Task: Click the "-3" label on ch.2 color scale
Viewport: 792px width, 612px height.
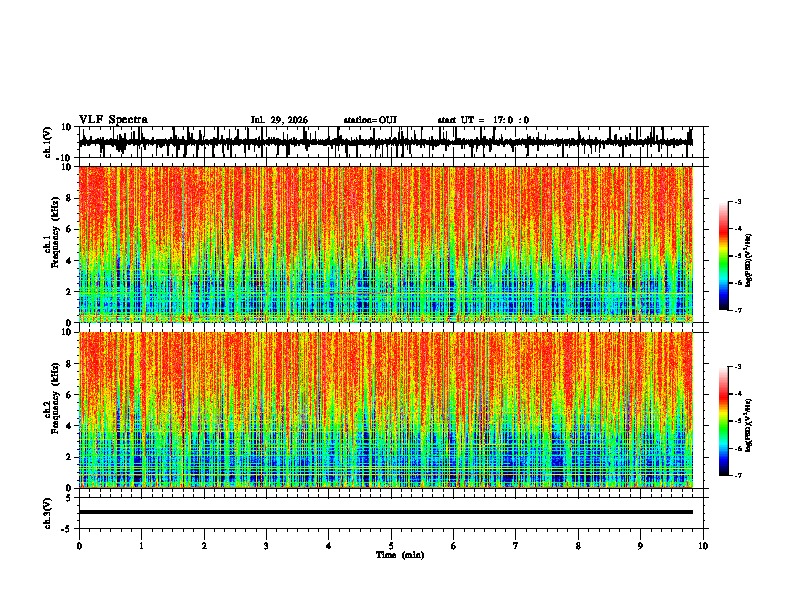Action: tap(738, 367)
